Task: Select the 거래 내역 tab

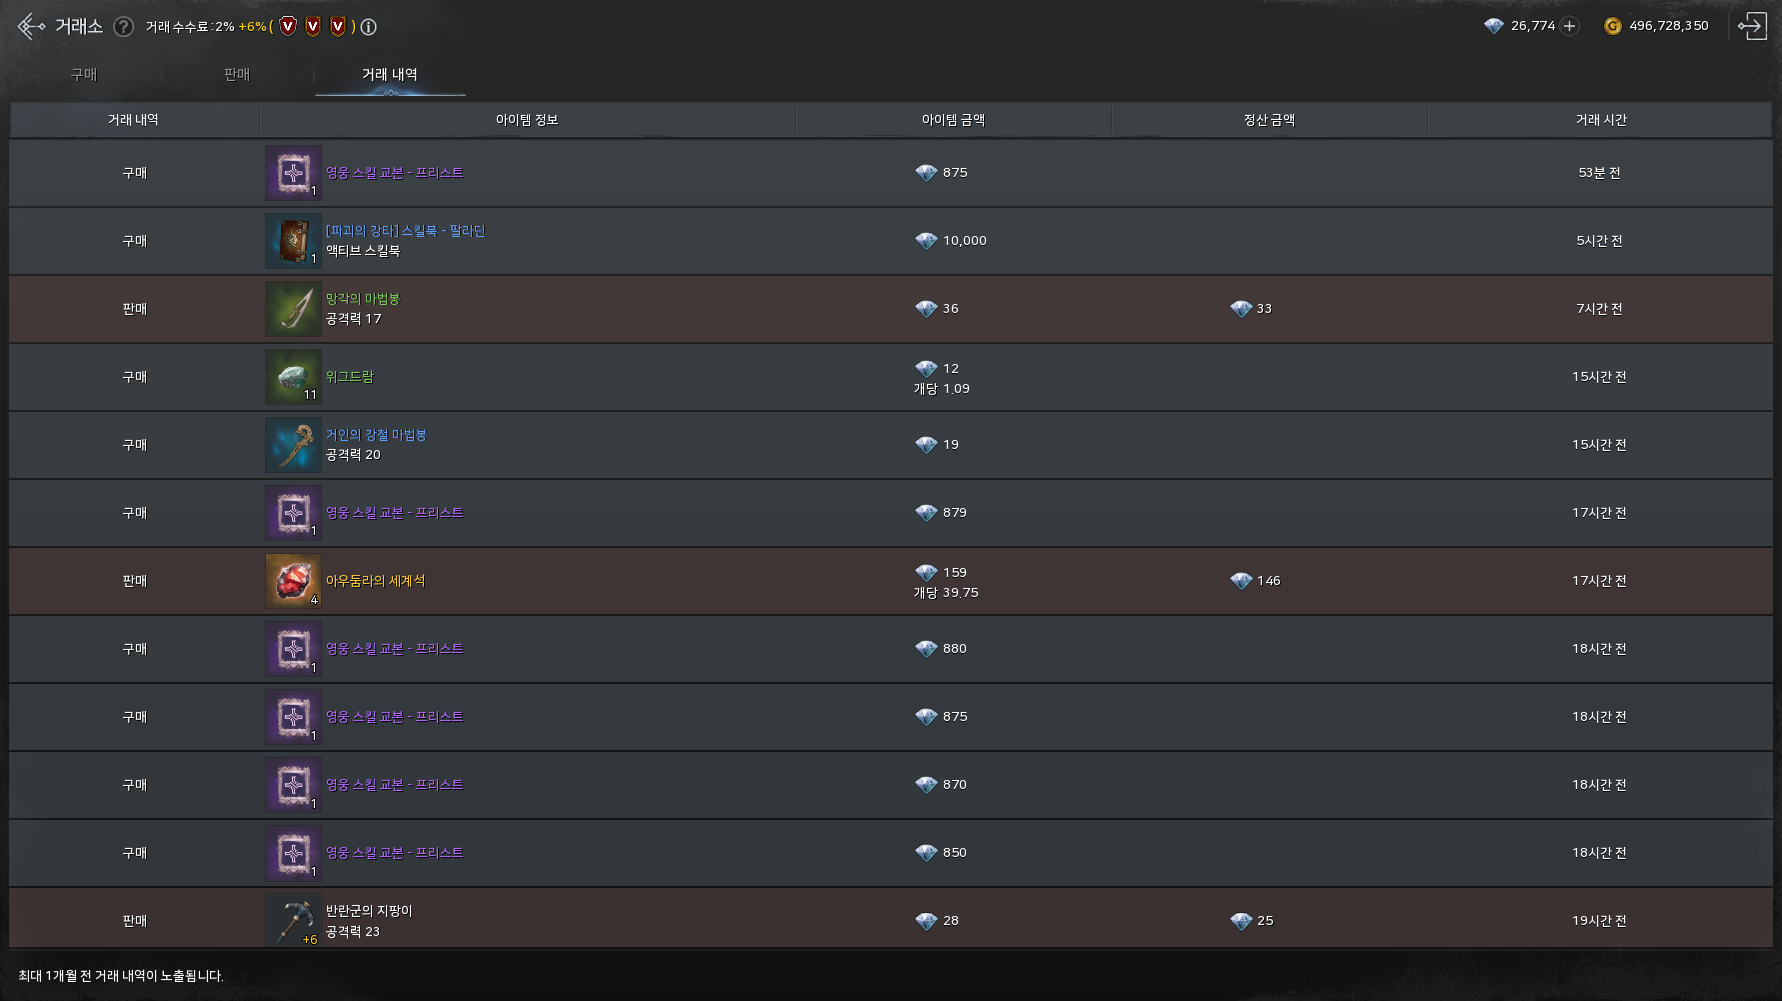Action: tap(390, 75)
